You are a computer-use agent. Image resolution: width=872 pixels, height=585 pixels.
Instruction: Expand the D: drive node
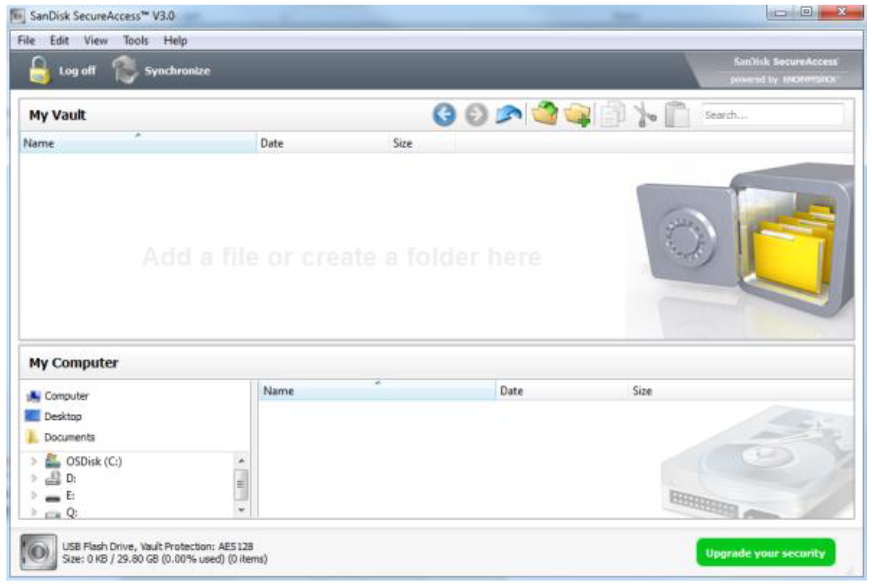coord(34,478)
